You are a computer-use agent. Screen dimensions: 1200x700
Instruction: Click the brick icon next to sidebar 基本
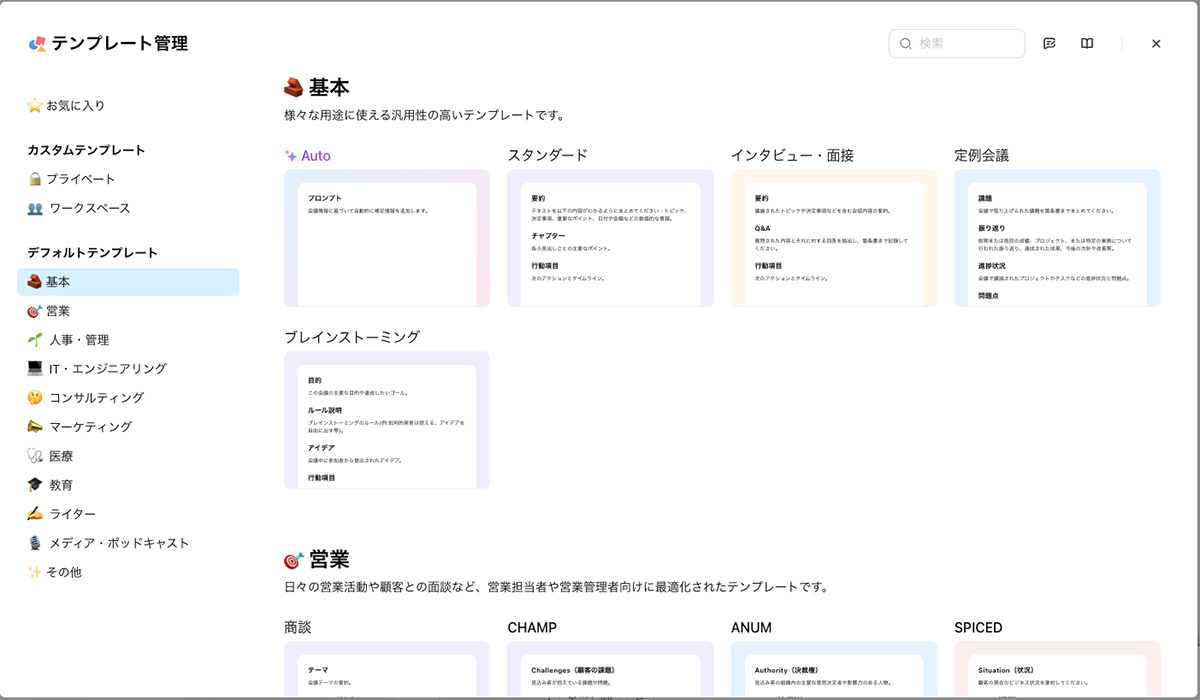click(35, 282)
